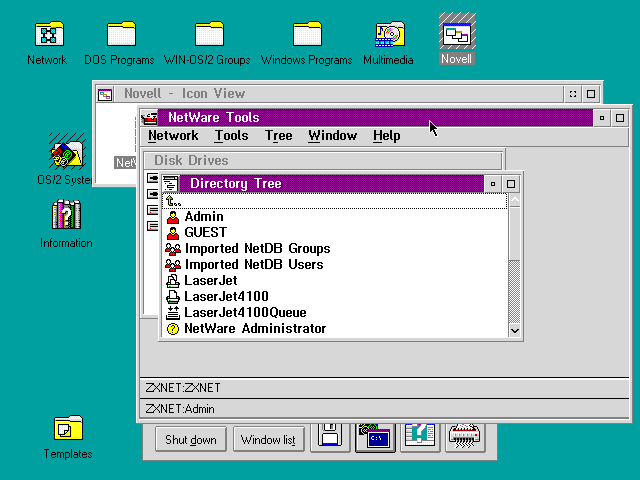
Task: Click the NetWare Administrator question-mark icon
Action: (x=173, y=329)
